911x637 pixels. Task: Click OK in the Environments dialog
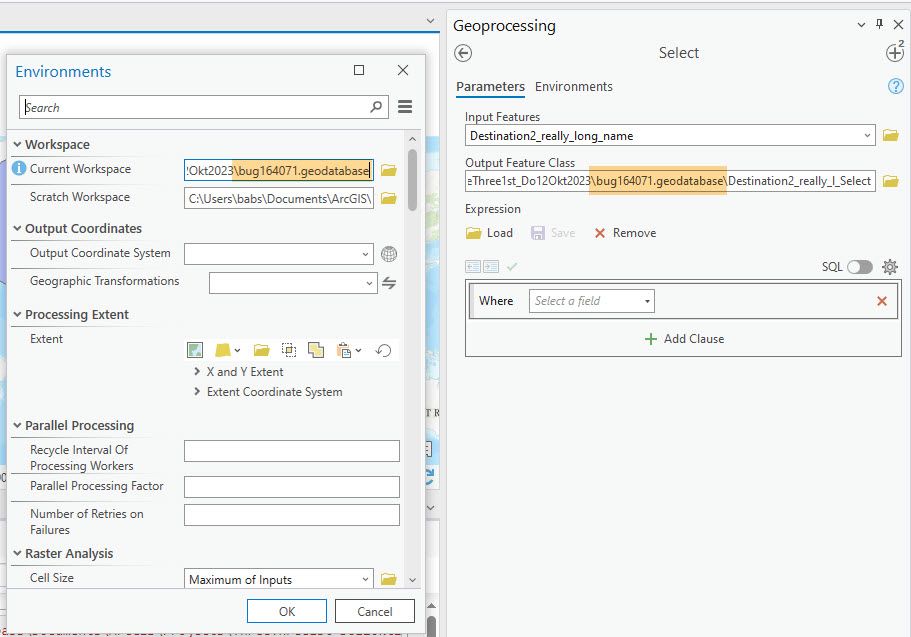pos(287,611)
